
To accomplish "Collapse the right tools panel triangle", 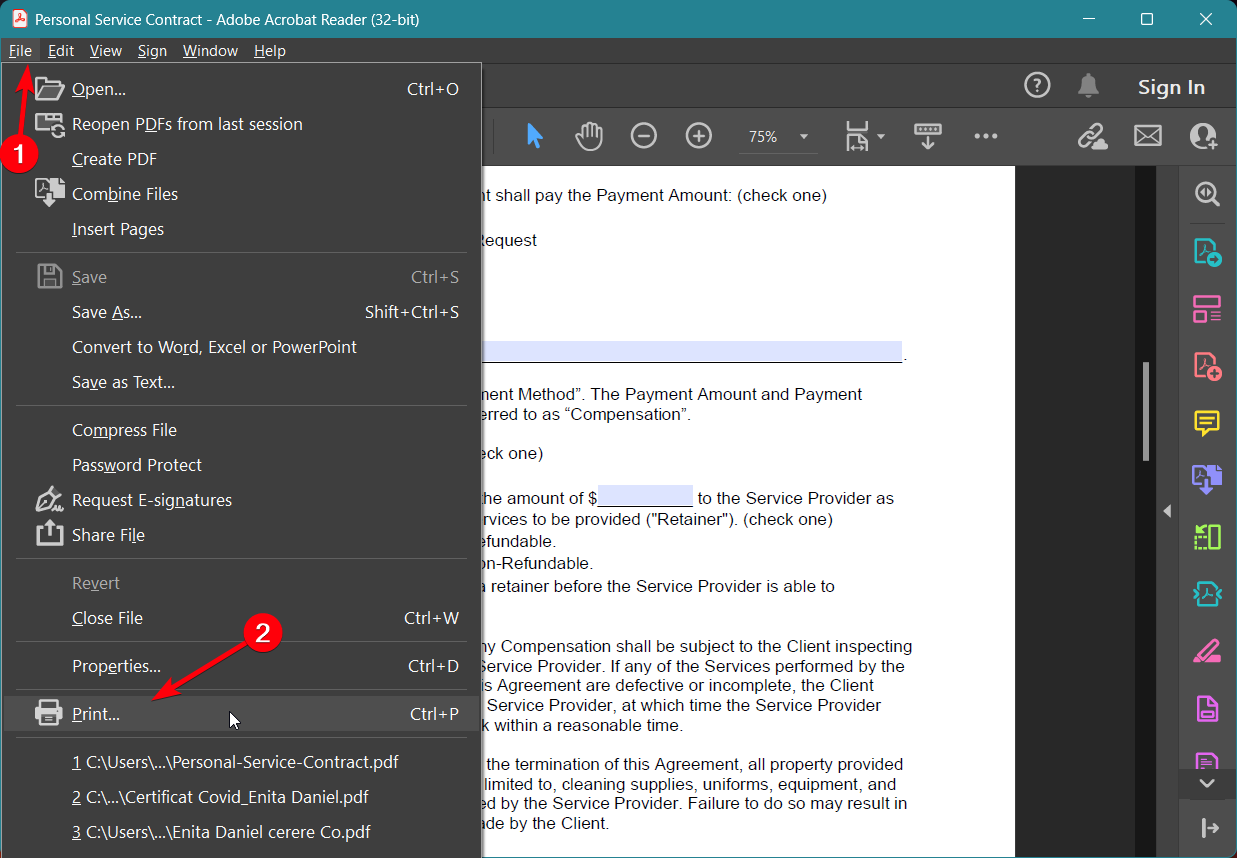I will 1166,511.
